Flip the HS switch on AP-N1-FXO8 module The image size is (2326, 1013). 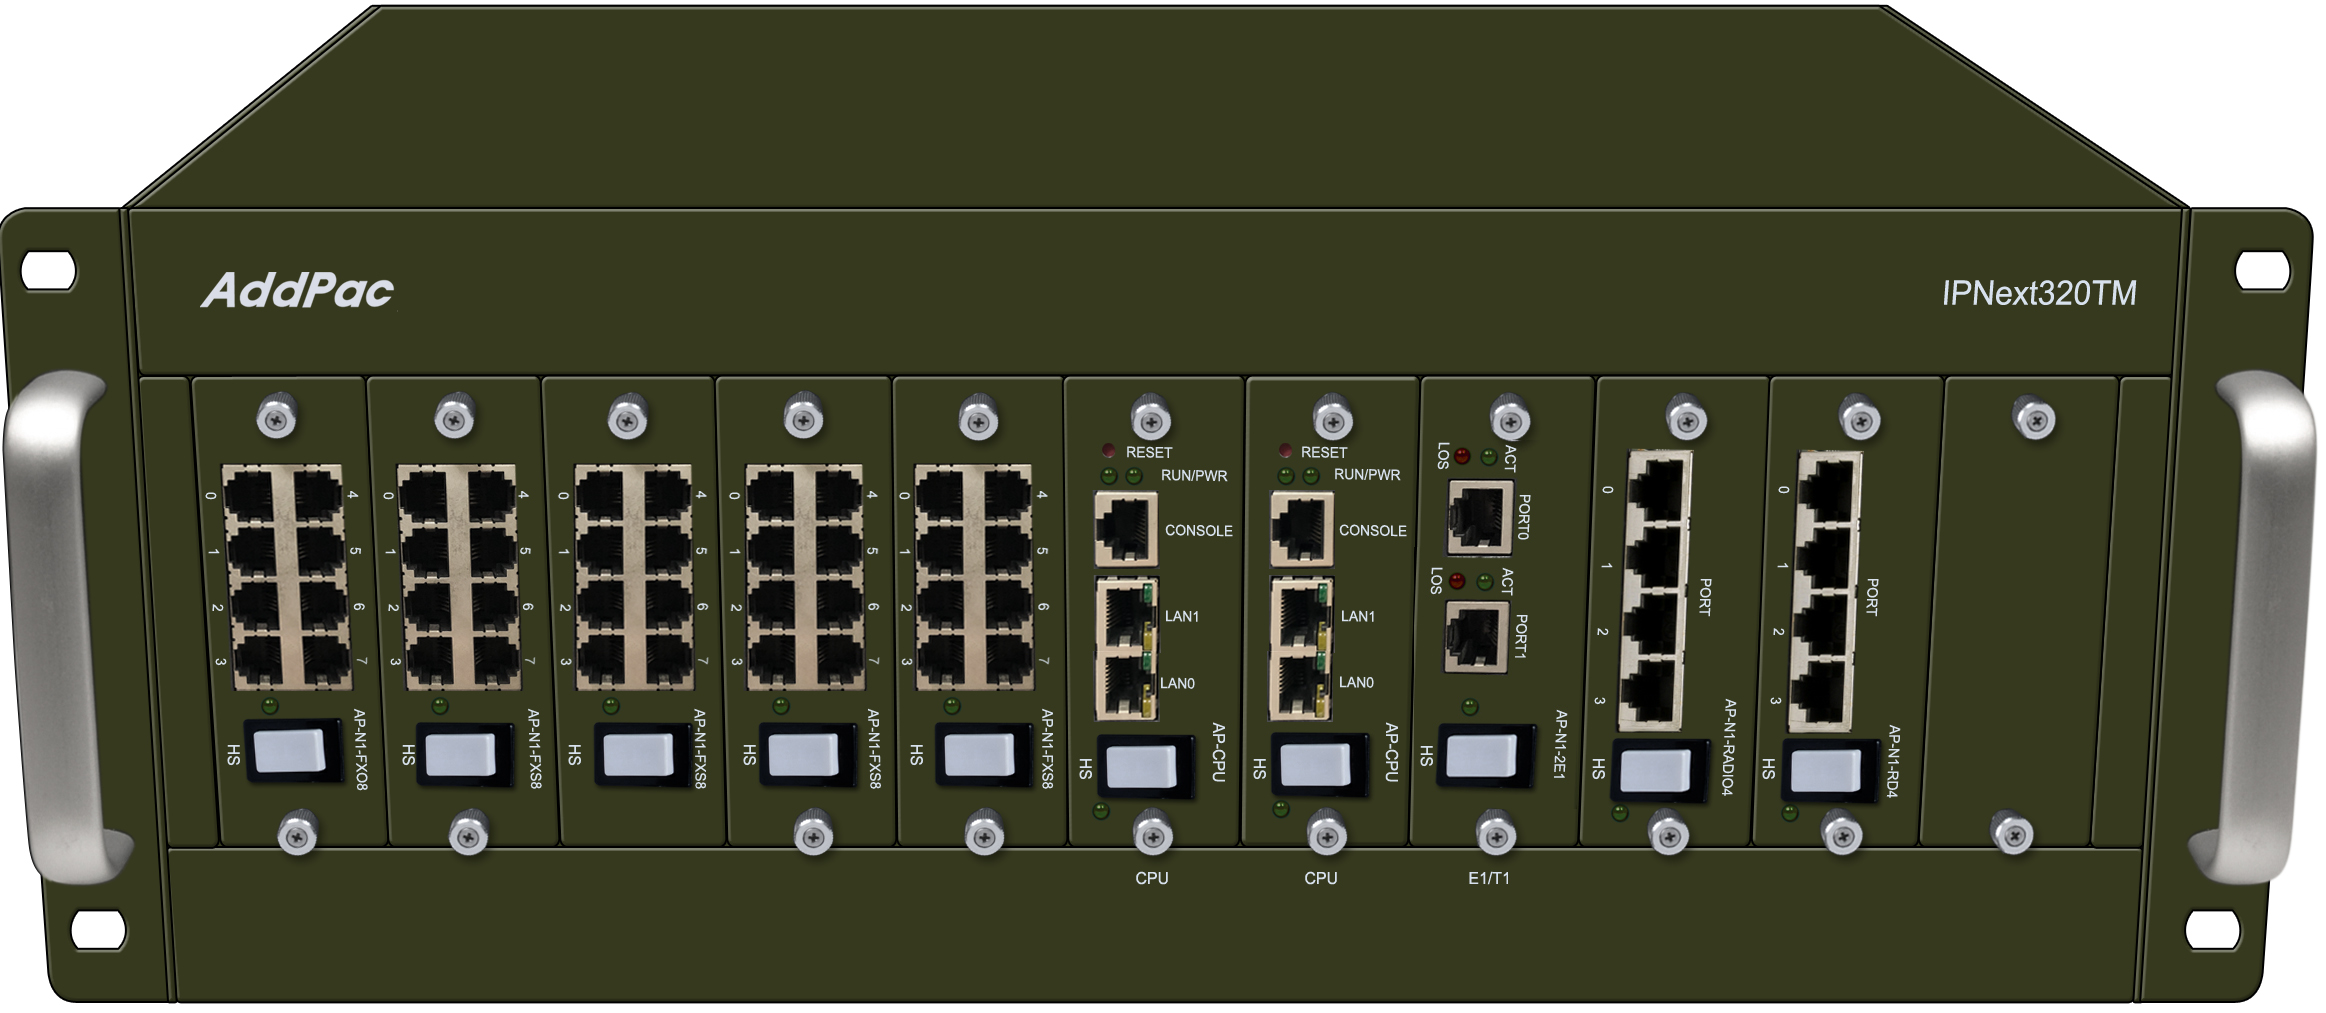coord(291,753)
